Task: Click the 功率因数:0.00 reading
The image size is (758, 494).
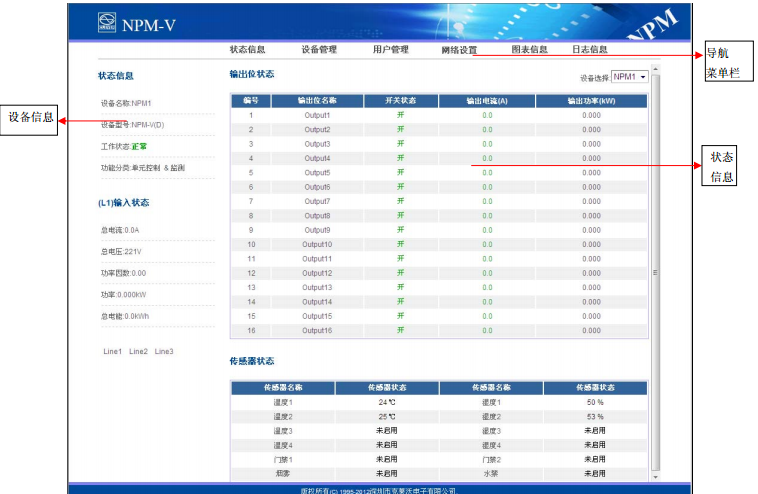Action: click(123, 273)
